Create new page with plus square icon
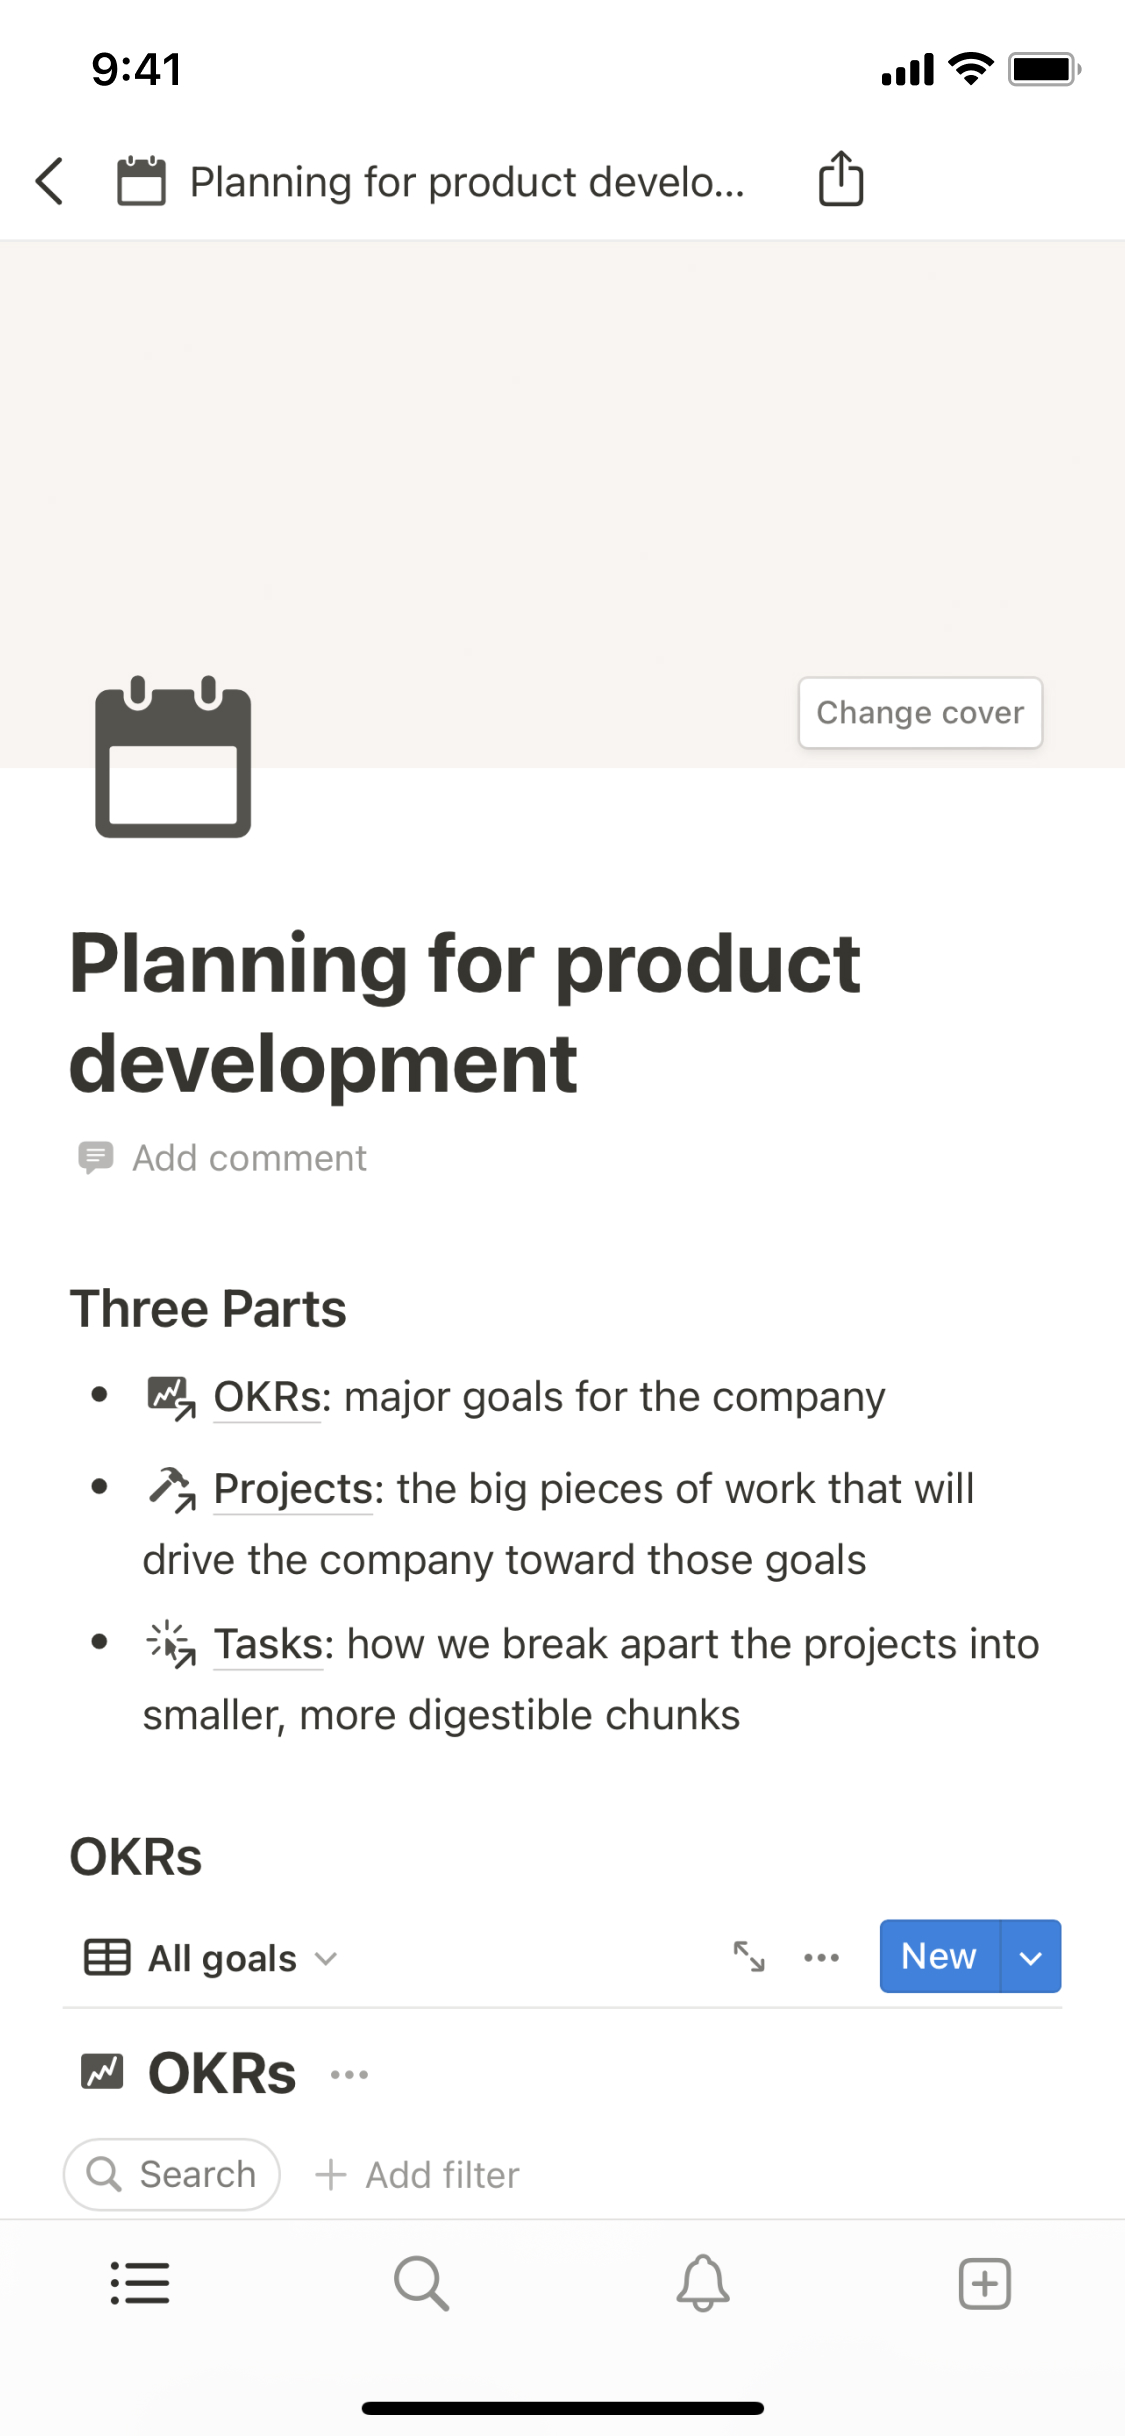 (985, 2283)
